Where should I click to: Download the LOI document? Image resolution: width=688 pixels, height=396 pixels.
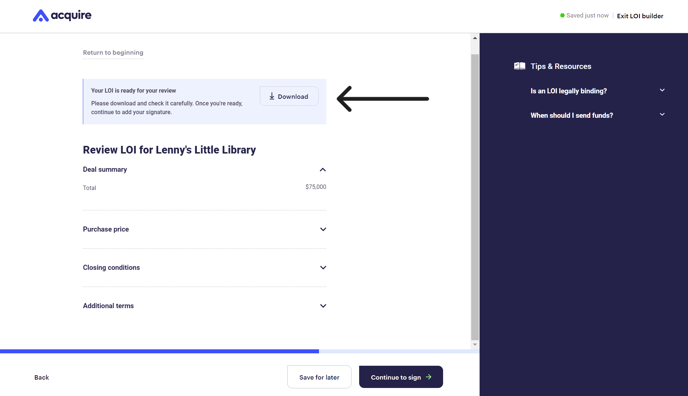pos(289,96)
